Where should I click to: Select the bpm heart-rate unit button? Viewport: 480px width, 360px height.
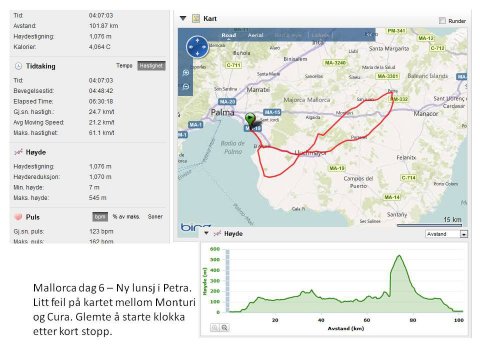point(100,217)
